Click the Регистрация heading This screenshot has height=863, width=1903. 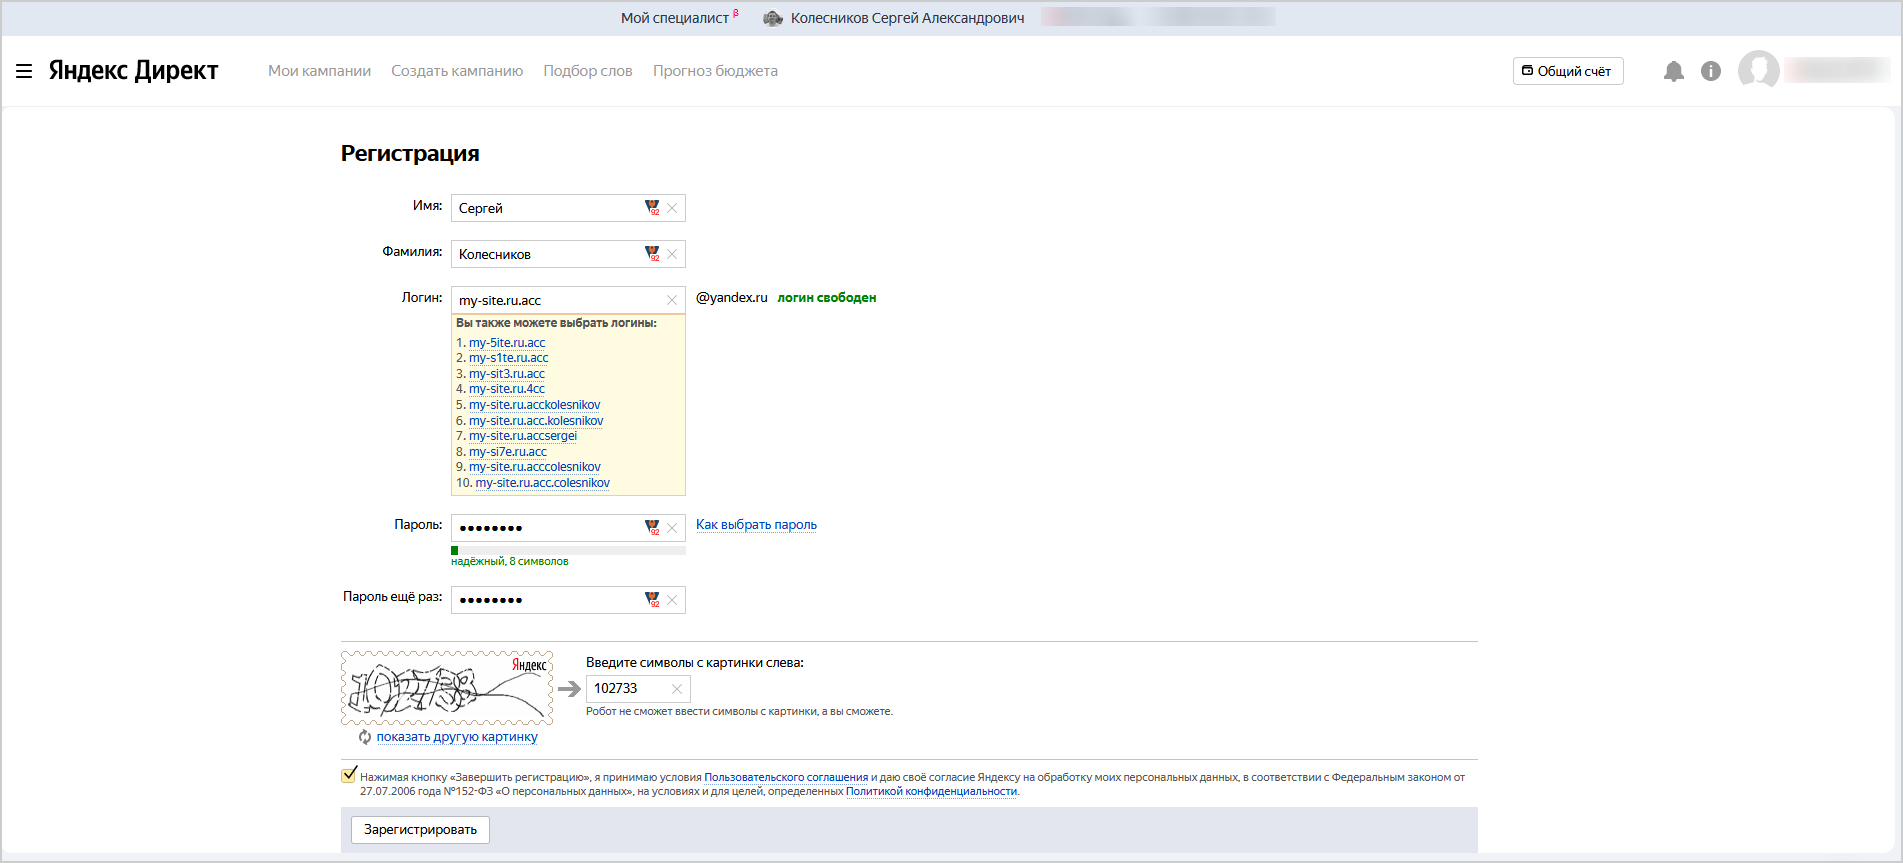click(x=410, y=154)
